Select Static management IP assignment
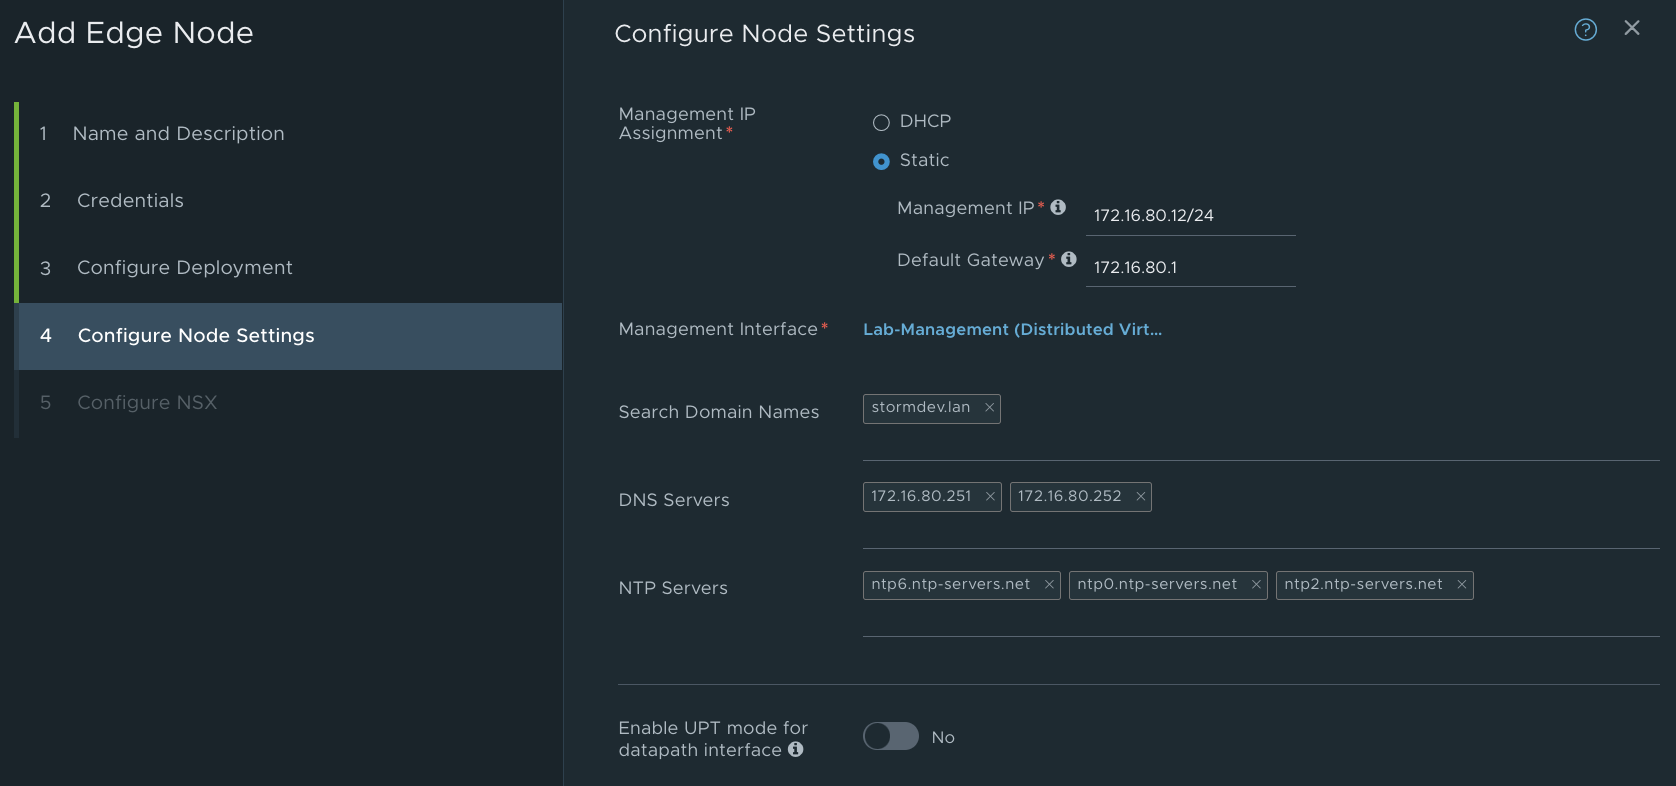Screen dimensions: 1676x786 point(881,161)
